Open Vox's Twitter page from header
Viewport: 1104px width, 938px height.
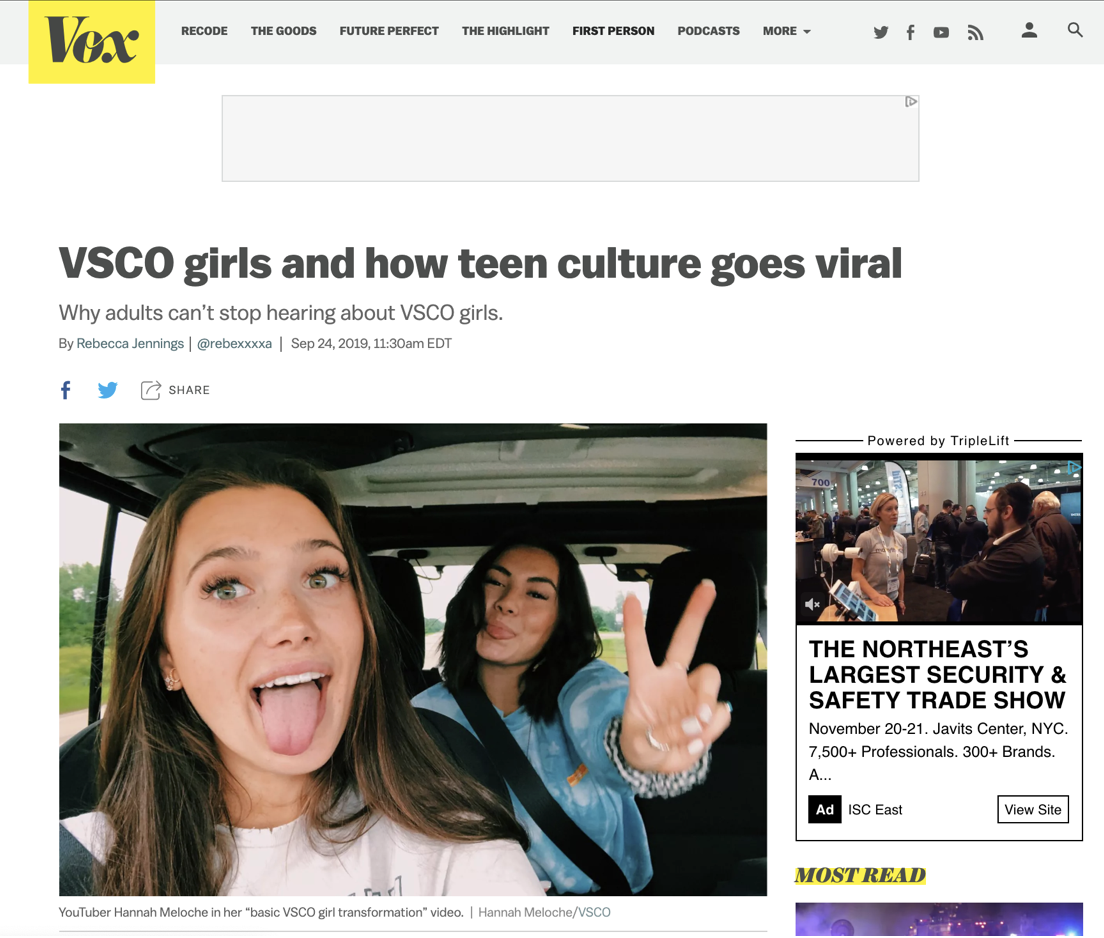pos(880,32)
